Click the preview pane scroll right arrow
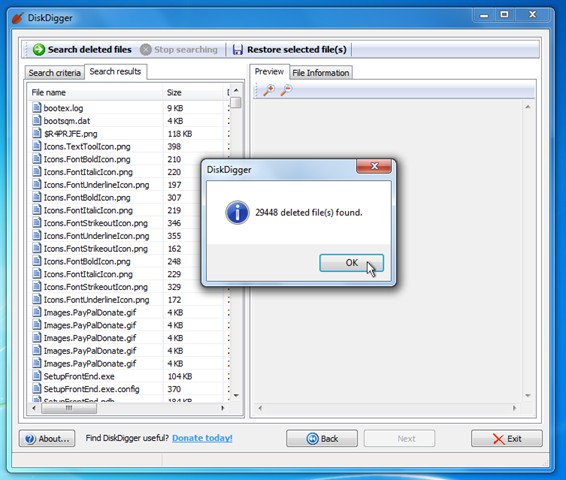Screen dimensions: 566x480 (514, 408)
